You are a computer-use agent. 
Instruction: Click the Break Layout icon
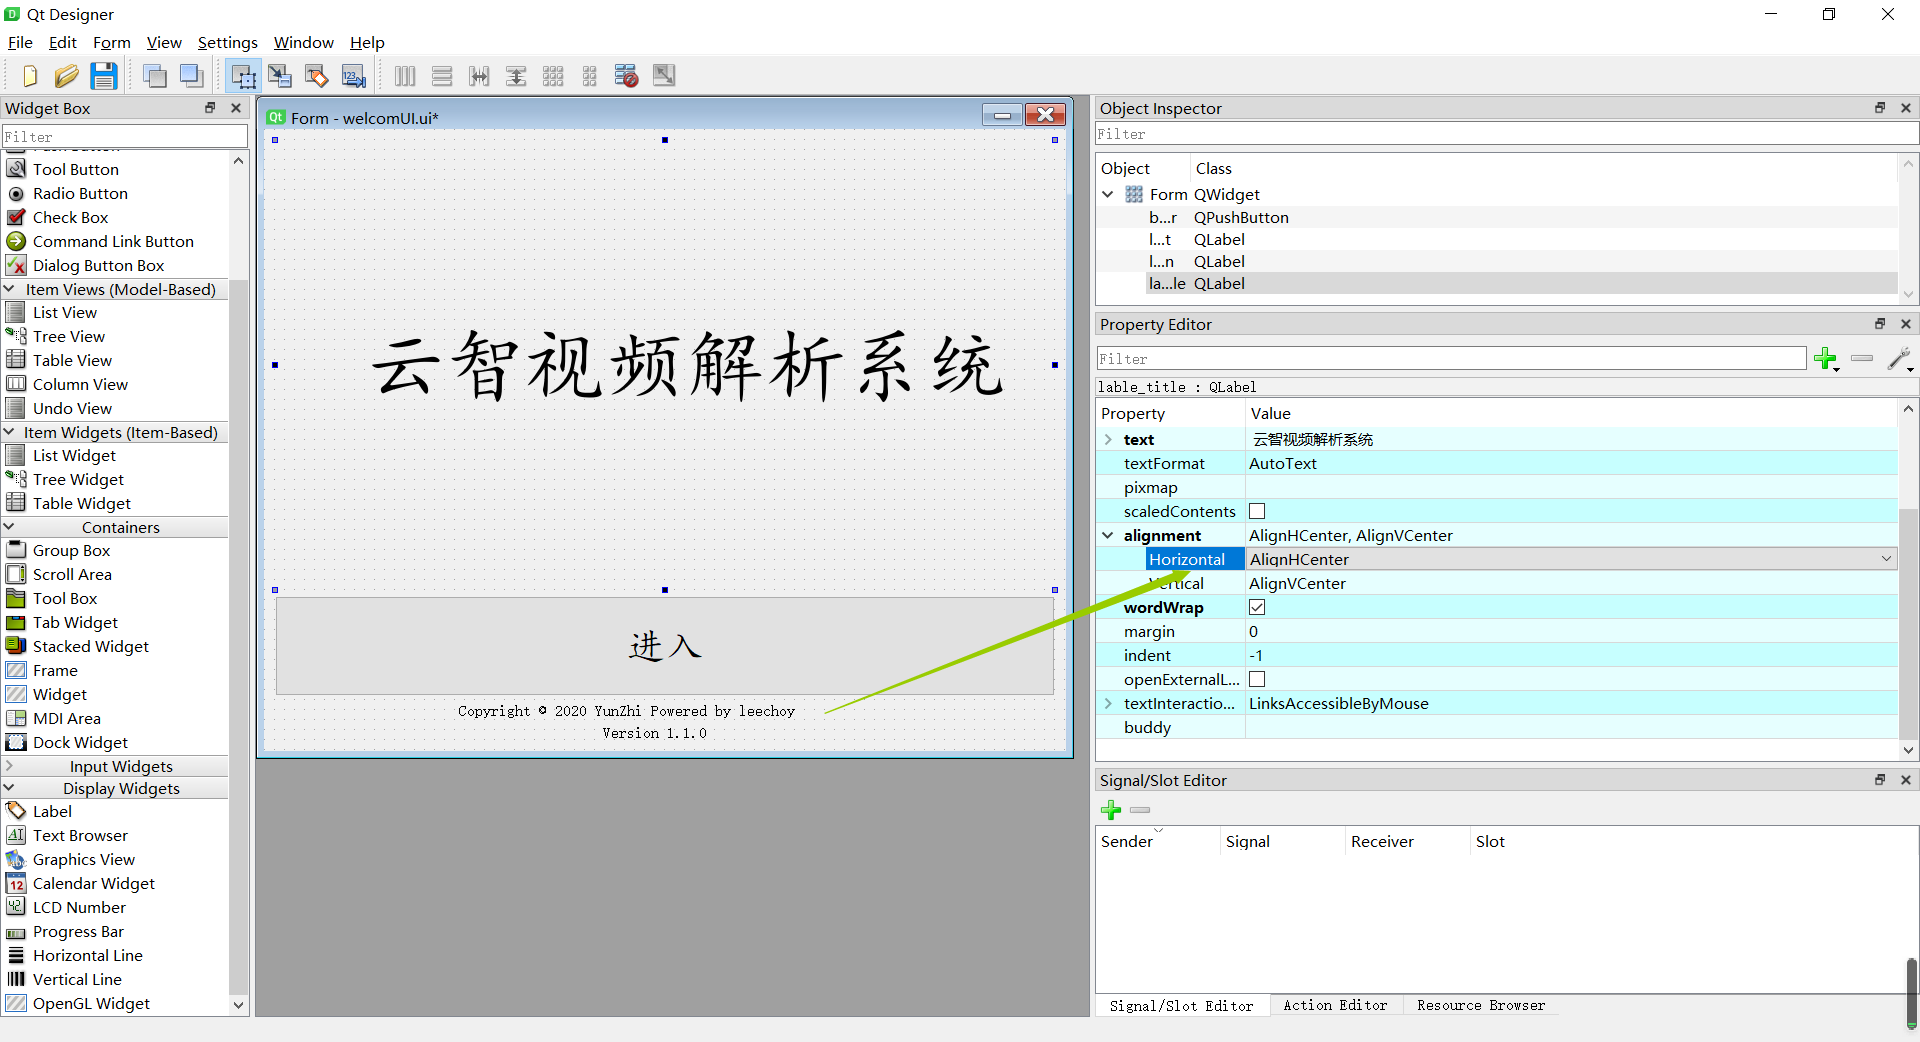pos(627,76)
